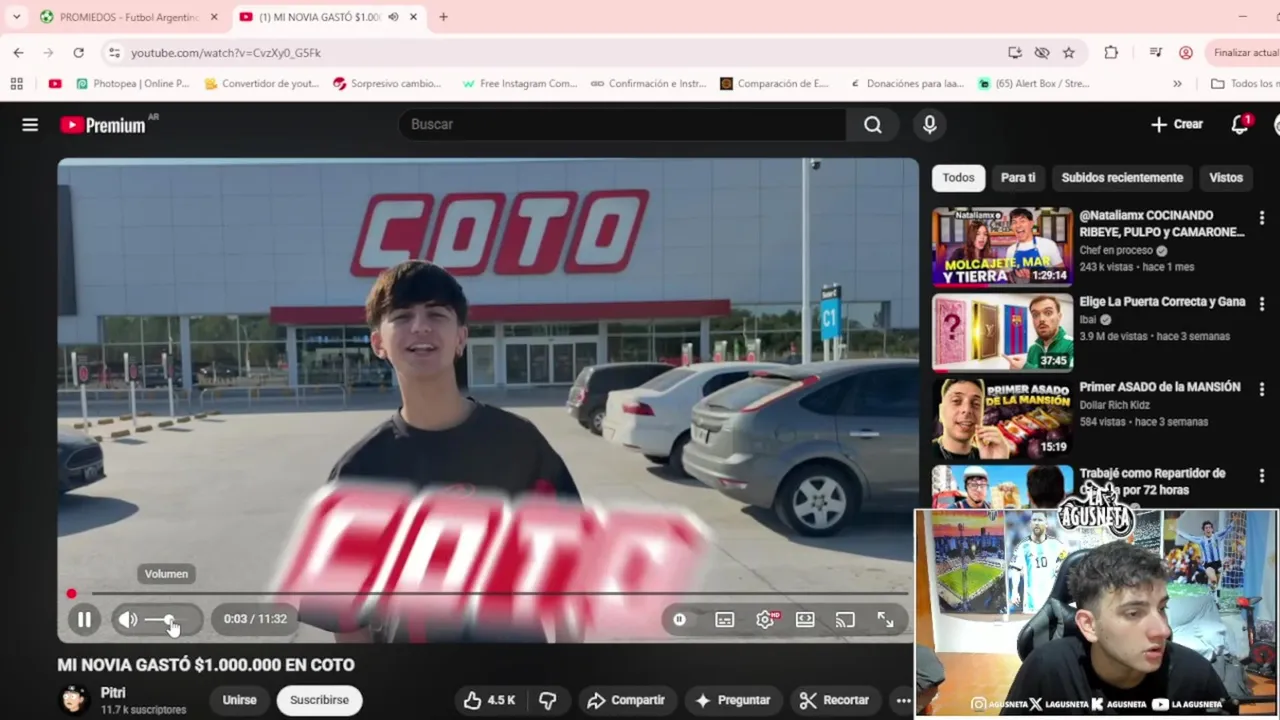Open the YouTube guide hamburger menu
Screen dimensions: 1280x720
(x=30, y=125)
